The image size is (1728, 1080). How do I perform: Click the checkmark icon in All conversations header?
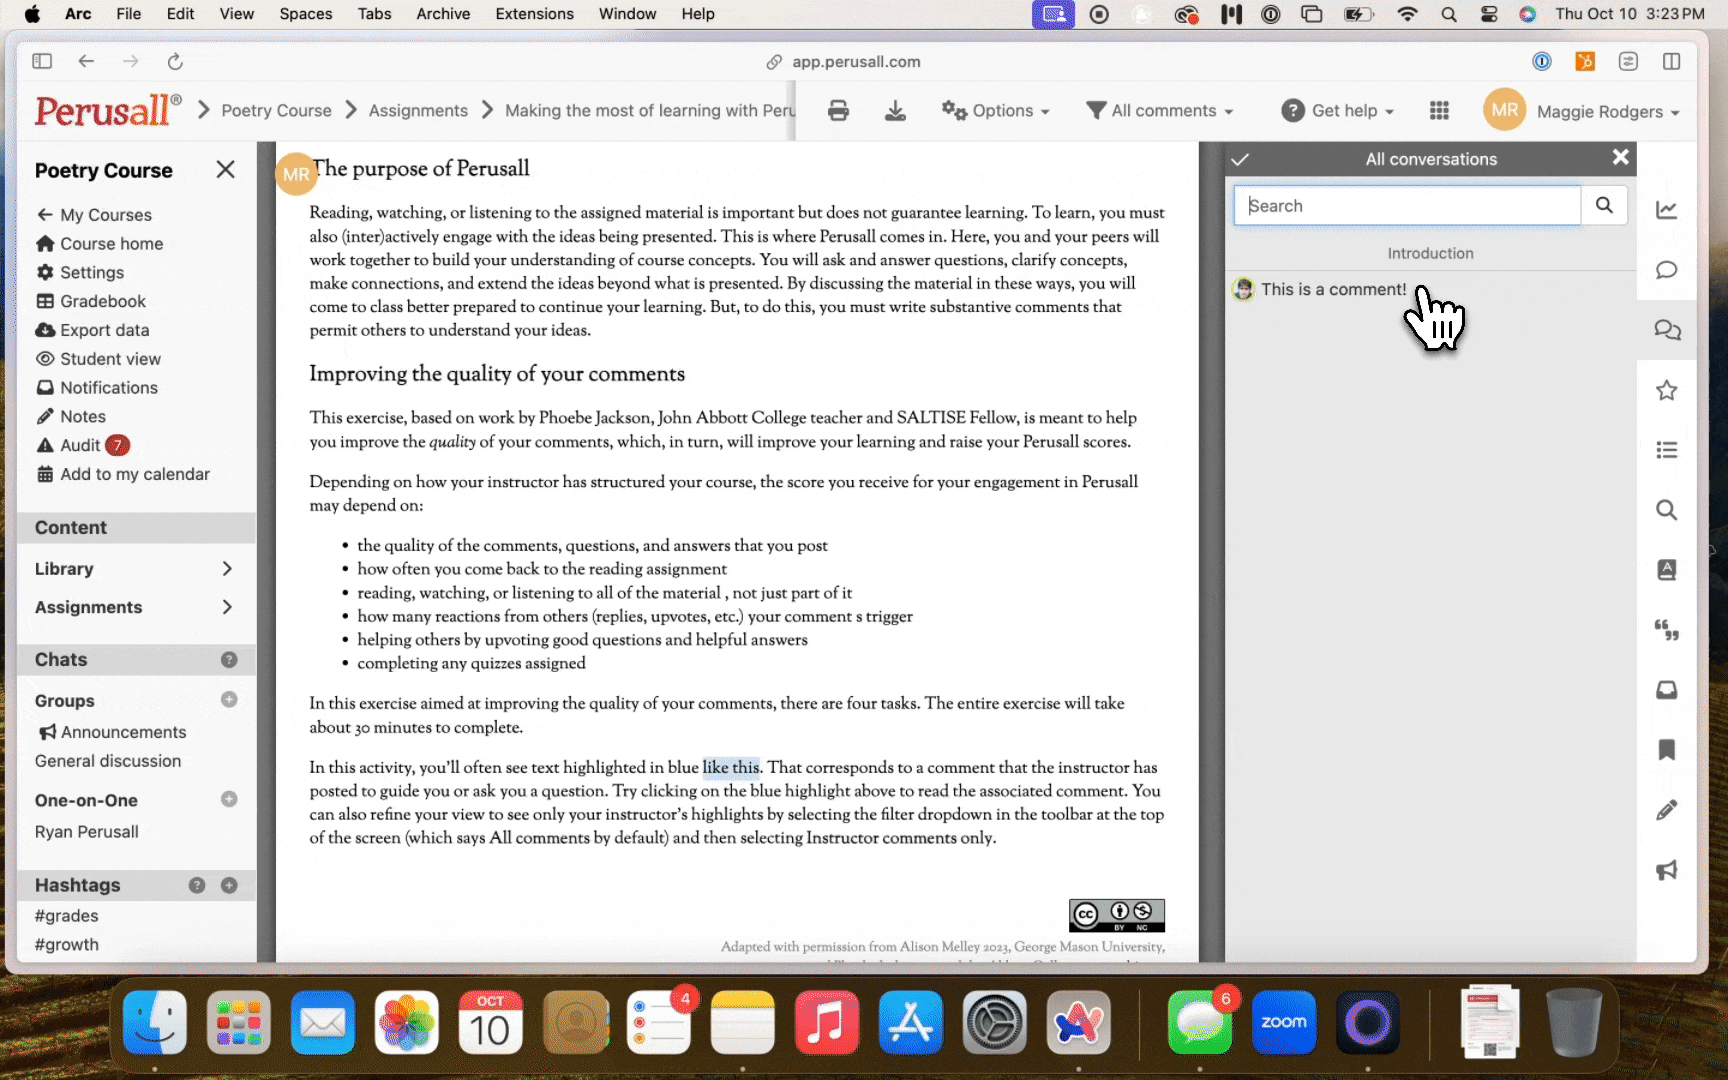point(1240,159)
